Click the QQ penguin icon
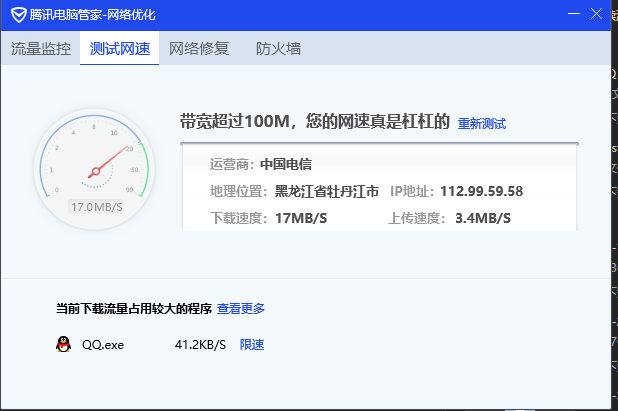Screen dimensions: 618x411 click(63, 344)
